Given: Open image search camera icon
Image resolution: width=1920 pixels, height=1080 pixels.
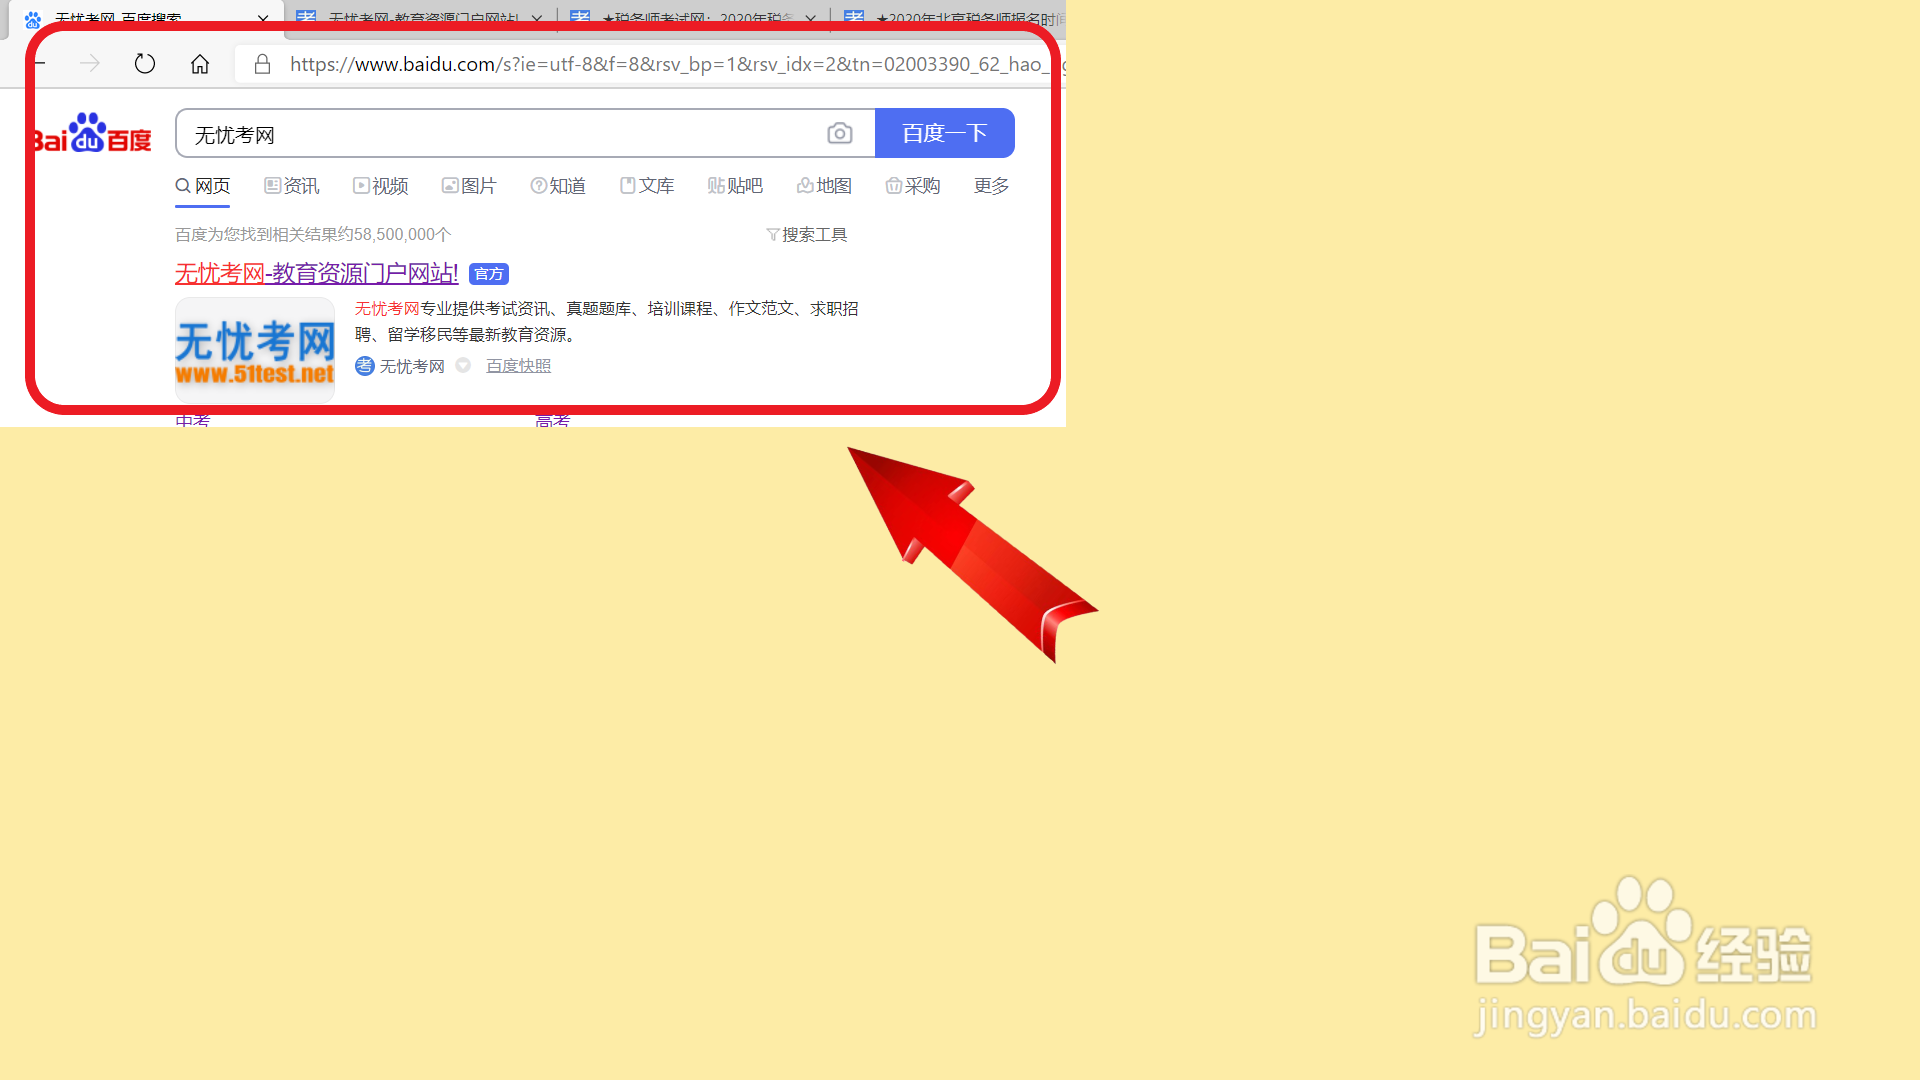Looking at the screenshot, I should 840,133.
